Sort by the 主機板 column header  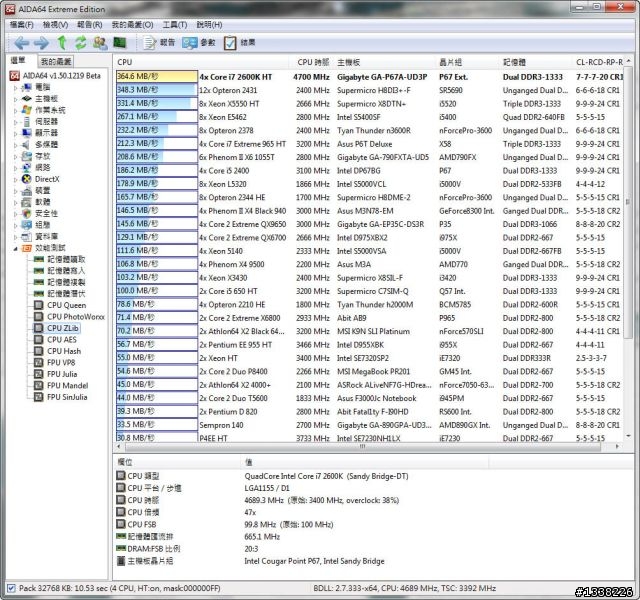pos(385,62)
